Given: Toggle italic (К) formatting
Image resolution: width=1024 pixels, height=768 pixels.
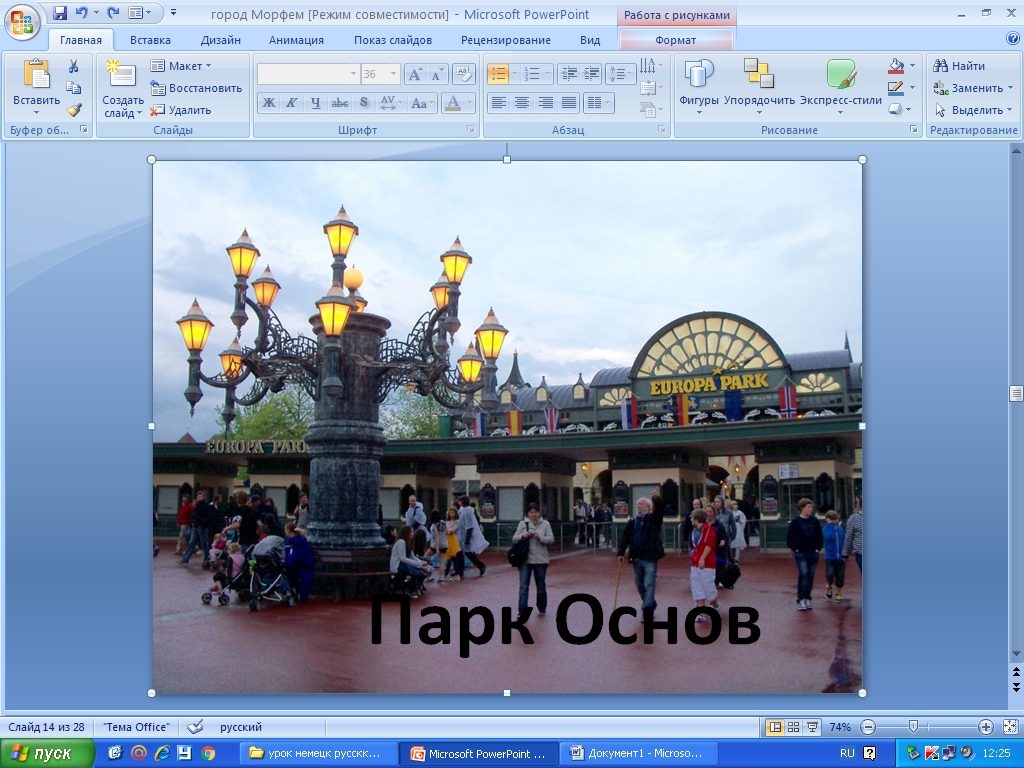Looking at the screenshot, I should coord(292,103).
